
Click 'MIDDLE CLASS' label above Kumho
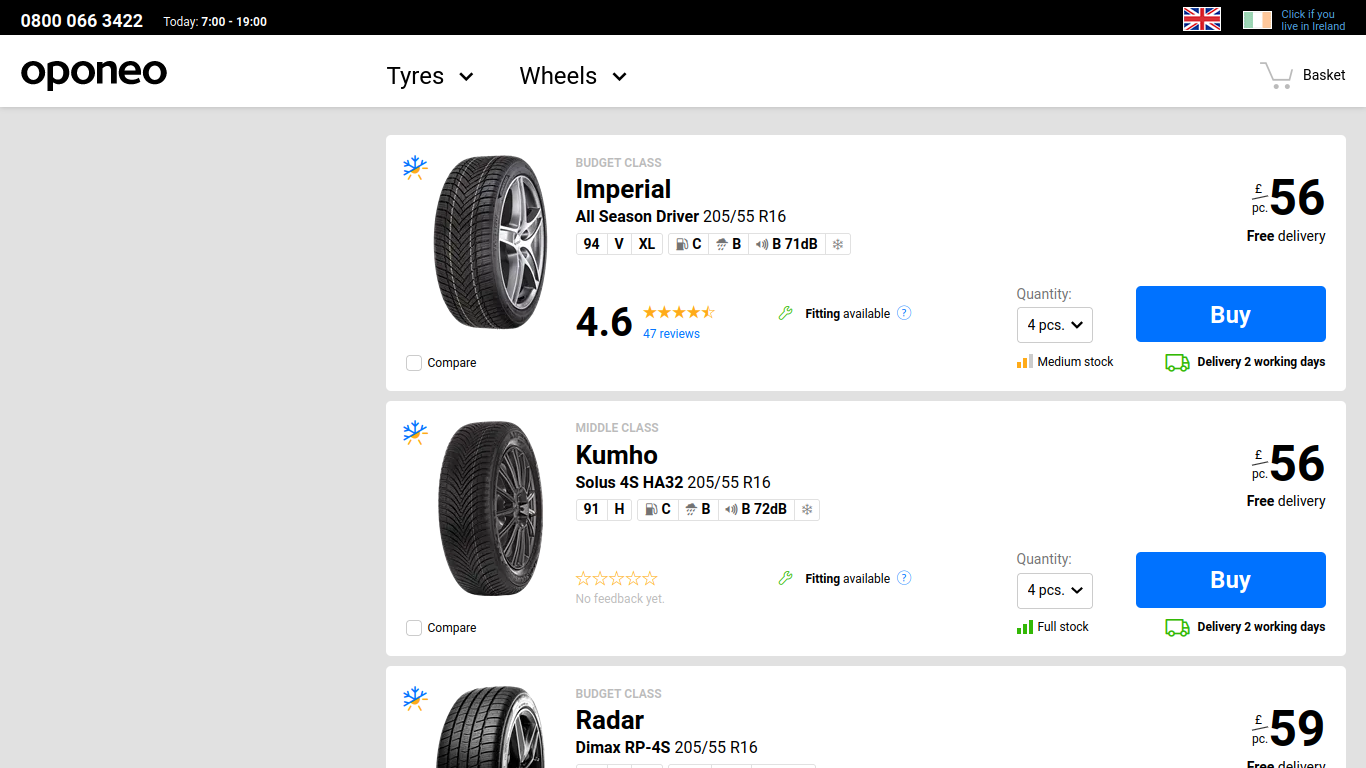617,428
